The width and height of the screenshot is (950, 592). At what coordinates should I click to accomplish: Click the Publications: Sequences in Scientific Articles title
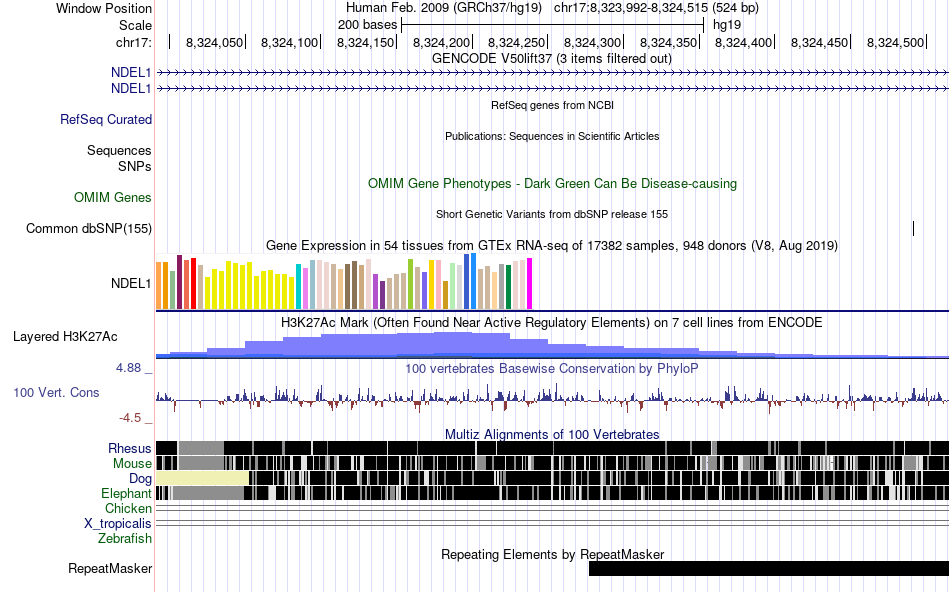552,136
